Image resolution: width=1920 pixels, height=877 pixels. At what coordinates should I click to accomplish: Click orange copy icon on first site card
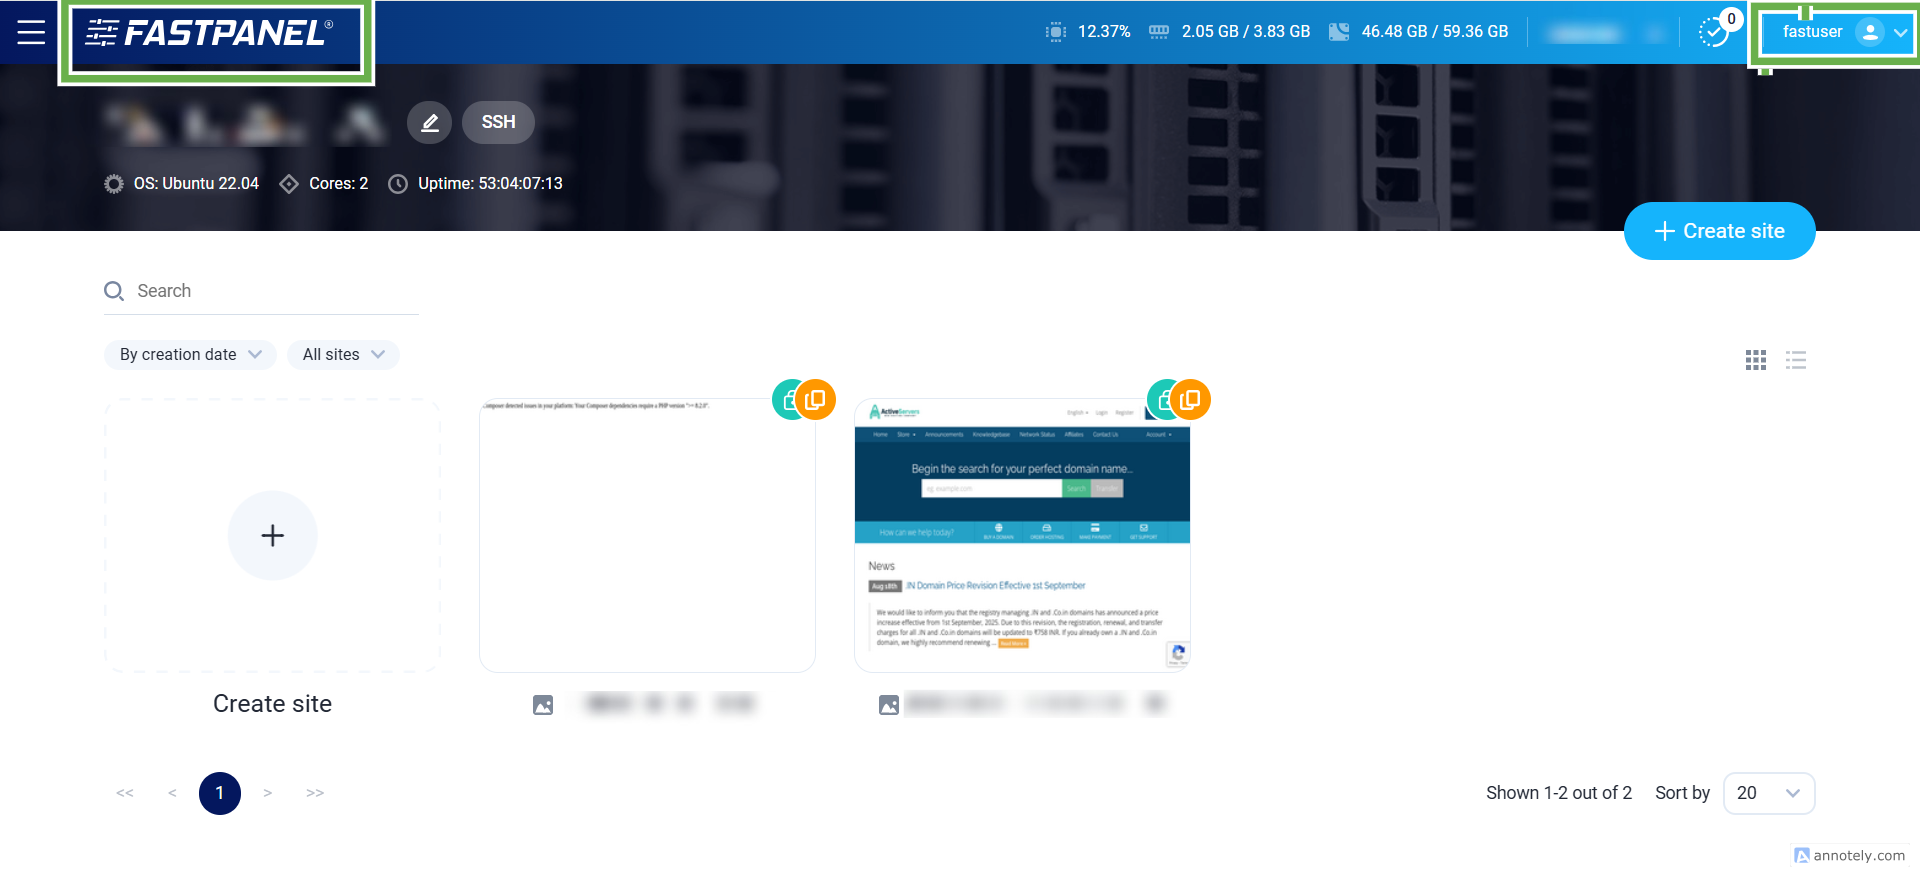tap(815, 400)
